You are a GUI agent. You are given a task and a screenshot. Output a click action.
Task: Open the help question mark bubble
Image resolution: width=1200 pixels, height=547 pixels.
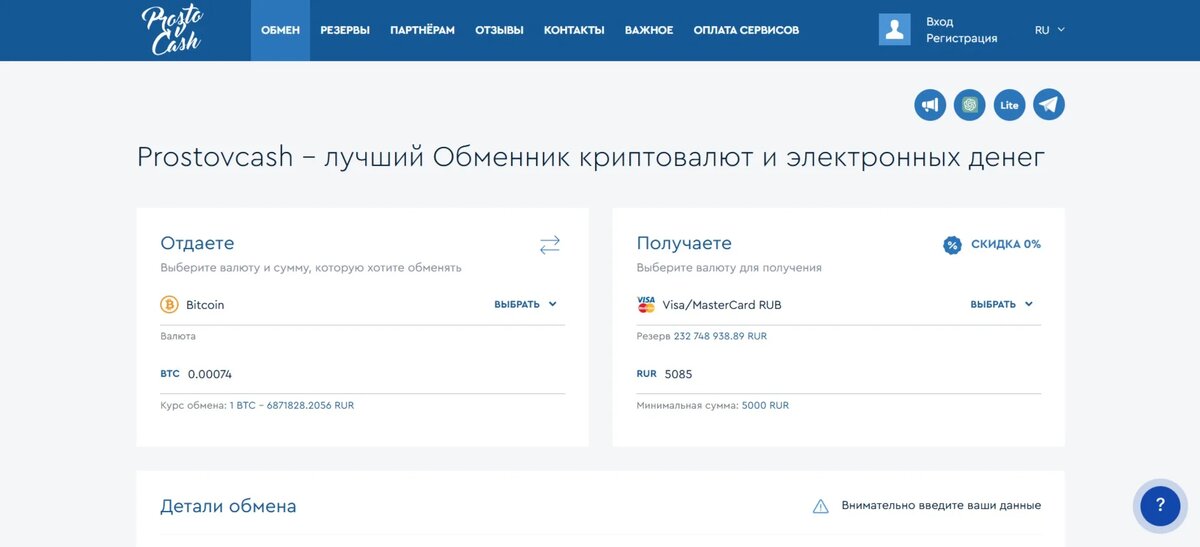click(1160, 505)
